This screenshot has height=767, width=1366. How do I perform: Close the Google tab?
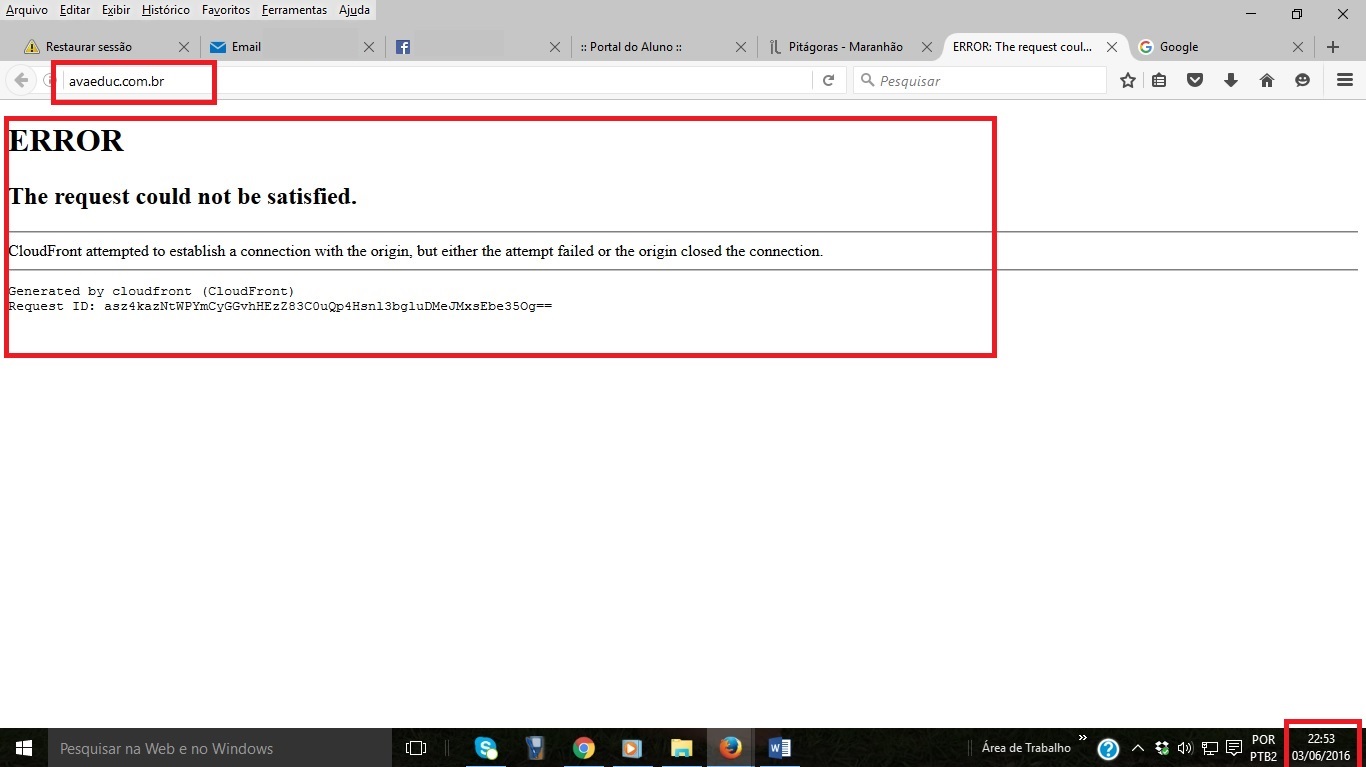(1298, 47)
